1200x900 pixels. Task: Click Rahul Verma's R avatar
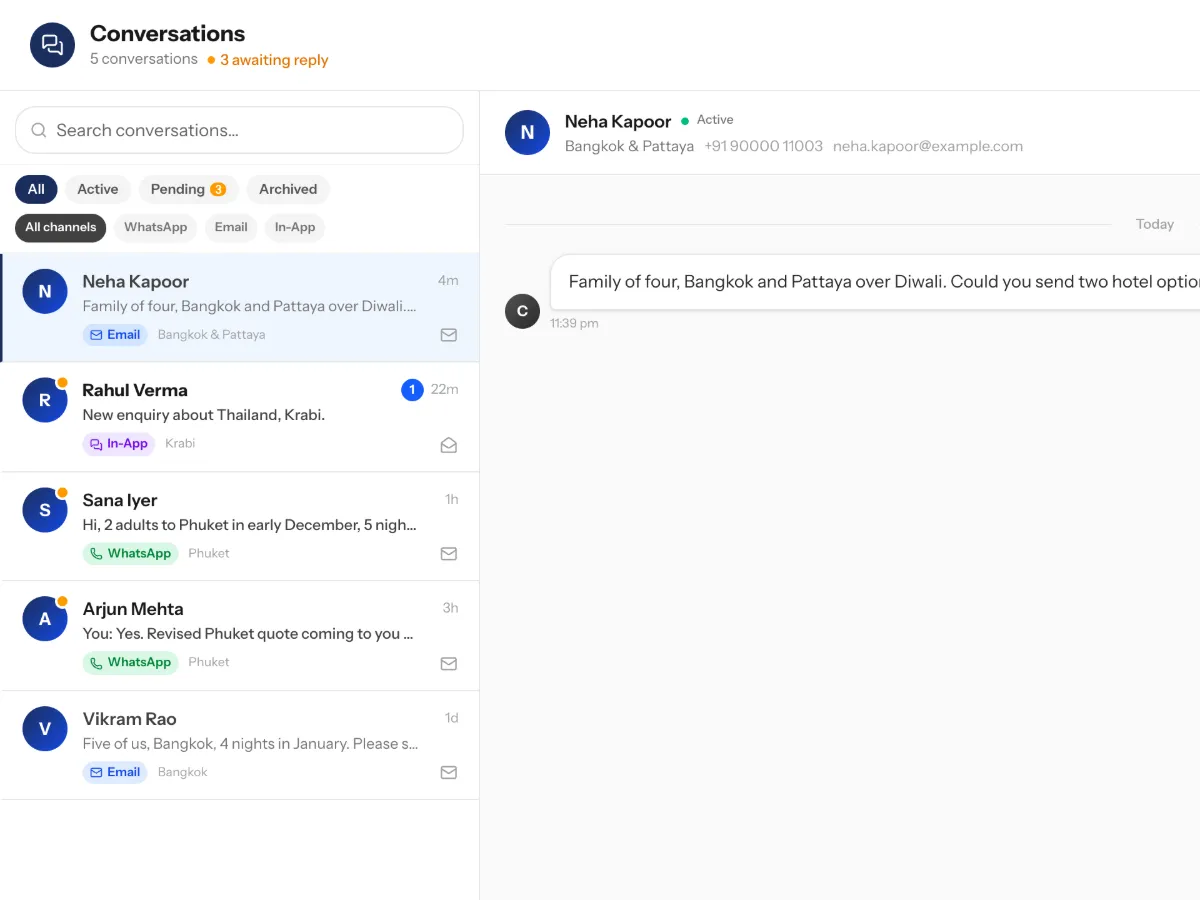click(x=45, y=400)
